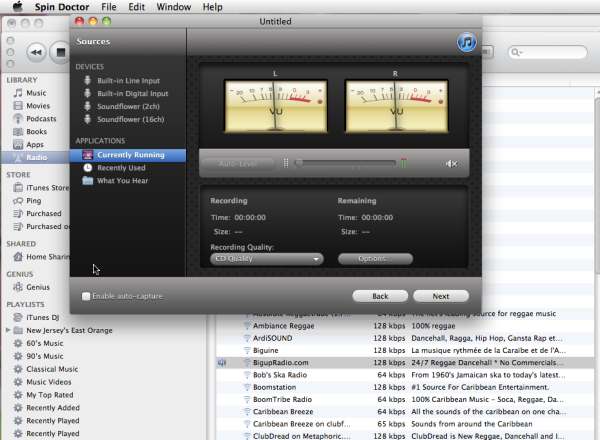This screenshot has height=440, width=600.
Task: Click the Recently Used clock icon
Action: click(x=88, y=168)
